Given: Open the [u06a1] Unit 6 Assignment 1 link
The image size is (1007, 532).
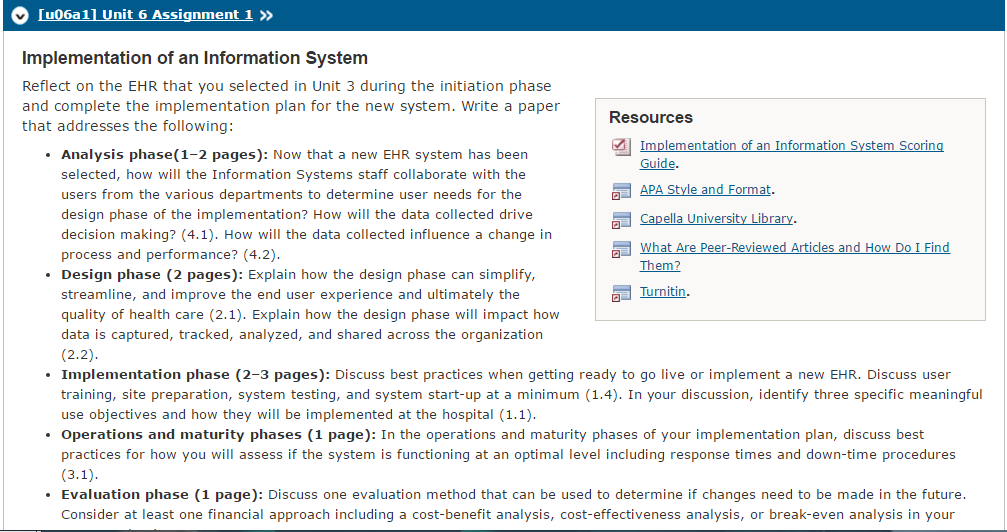Looking at the screenshot, I should click(x=145, y=15).
